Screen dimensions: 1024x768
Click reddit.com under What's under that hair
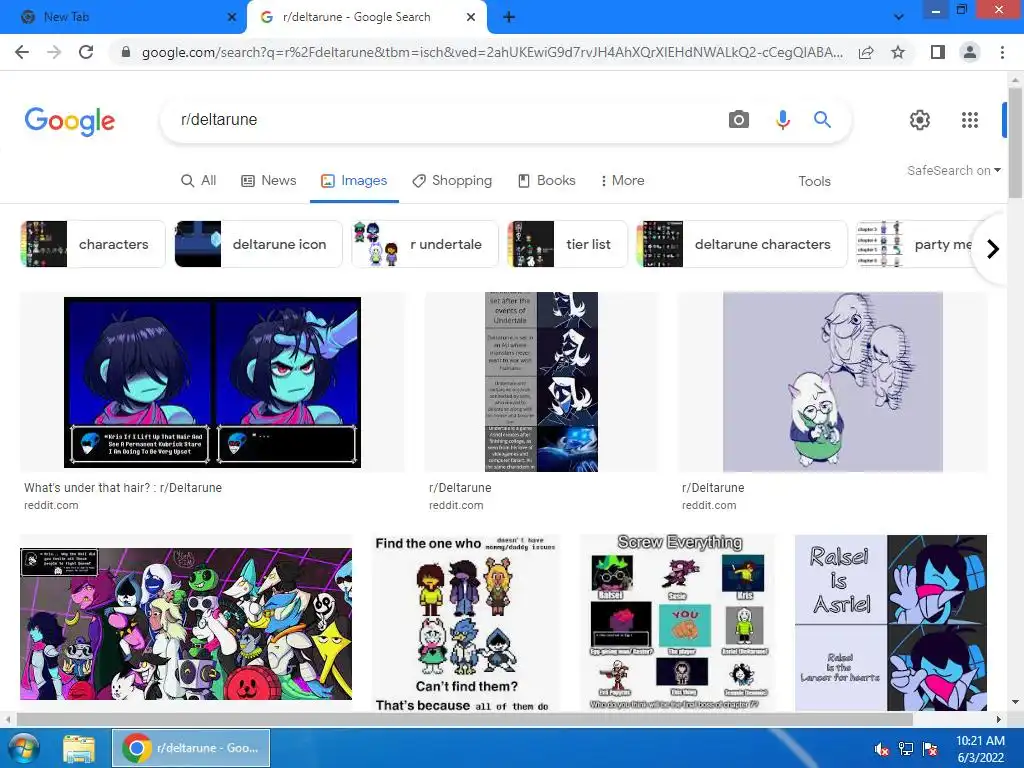(x=51, y=505)
